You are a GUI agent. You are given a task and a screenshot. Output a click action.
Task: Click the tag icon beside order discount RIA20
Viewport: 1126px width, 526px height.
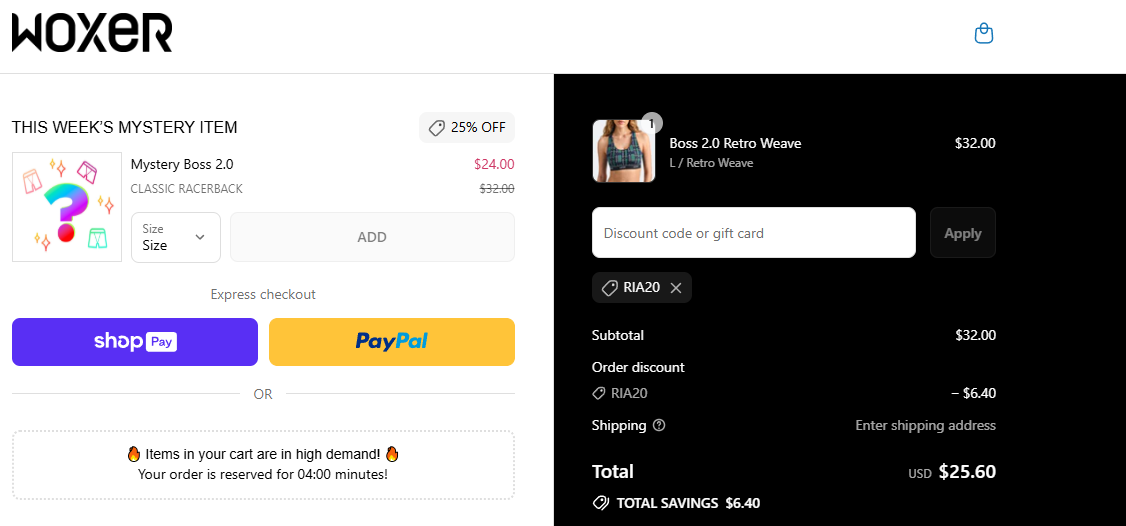598,393
